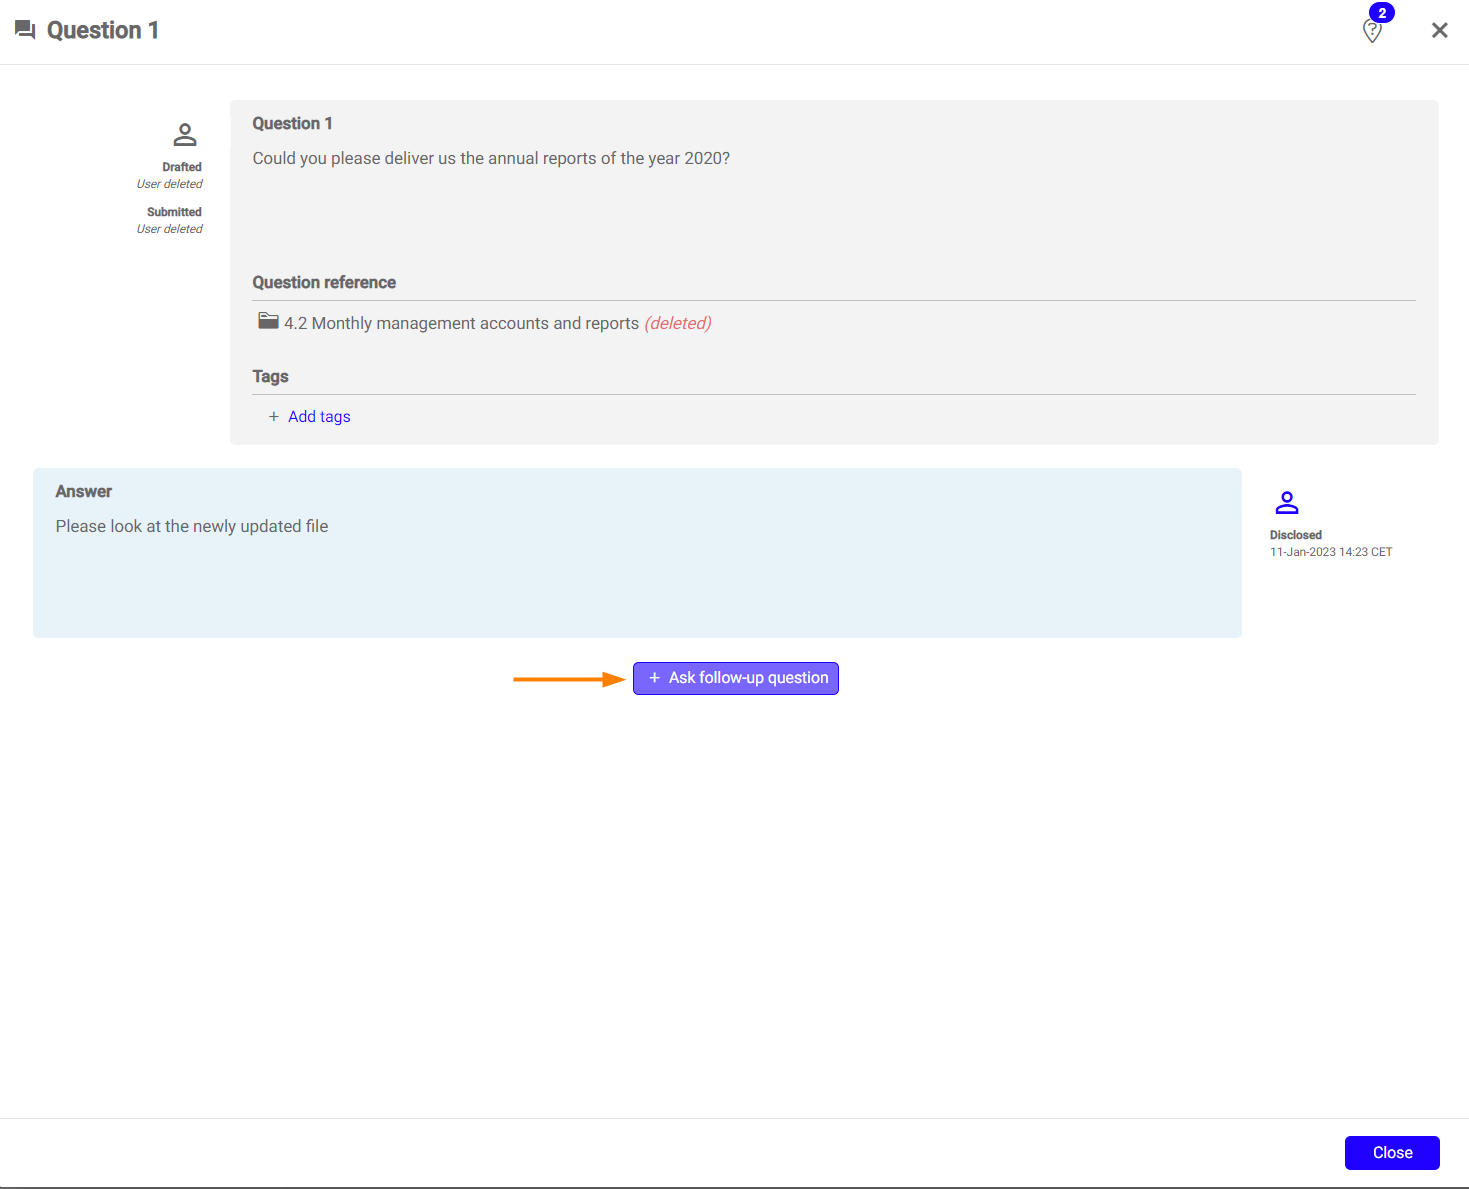
Task: Click the drafted user avatar icon
Action: click(x=185, y=134)
